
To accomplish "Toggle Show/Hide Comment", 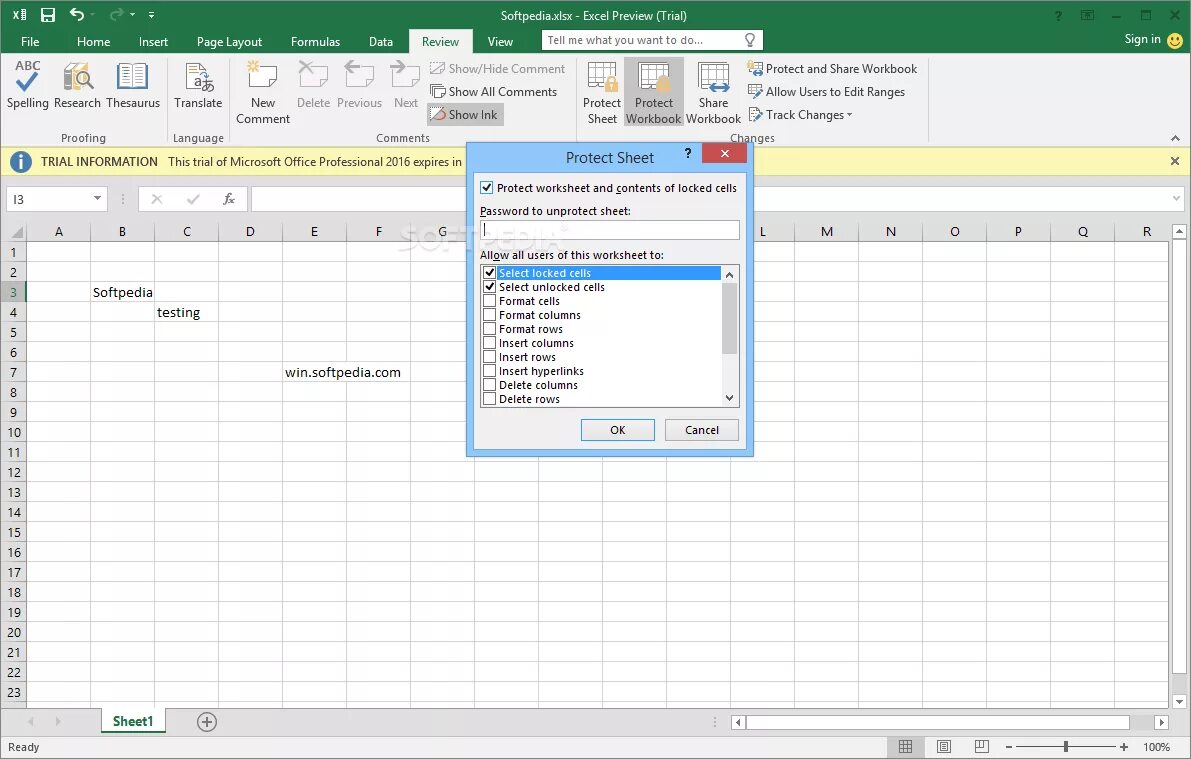I will click(498, 68).
